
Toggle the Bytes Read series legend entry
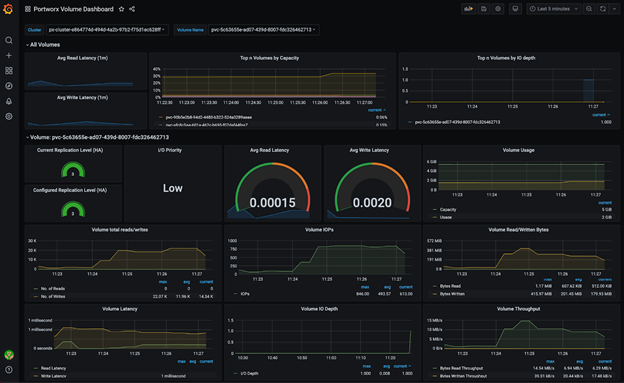click(x=450, y=286)
